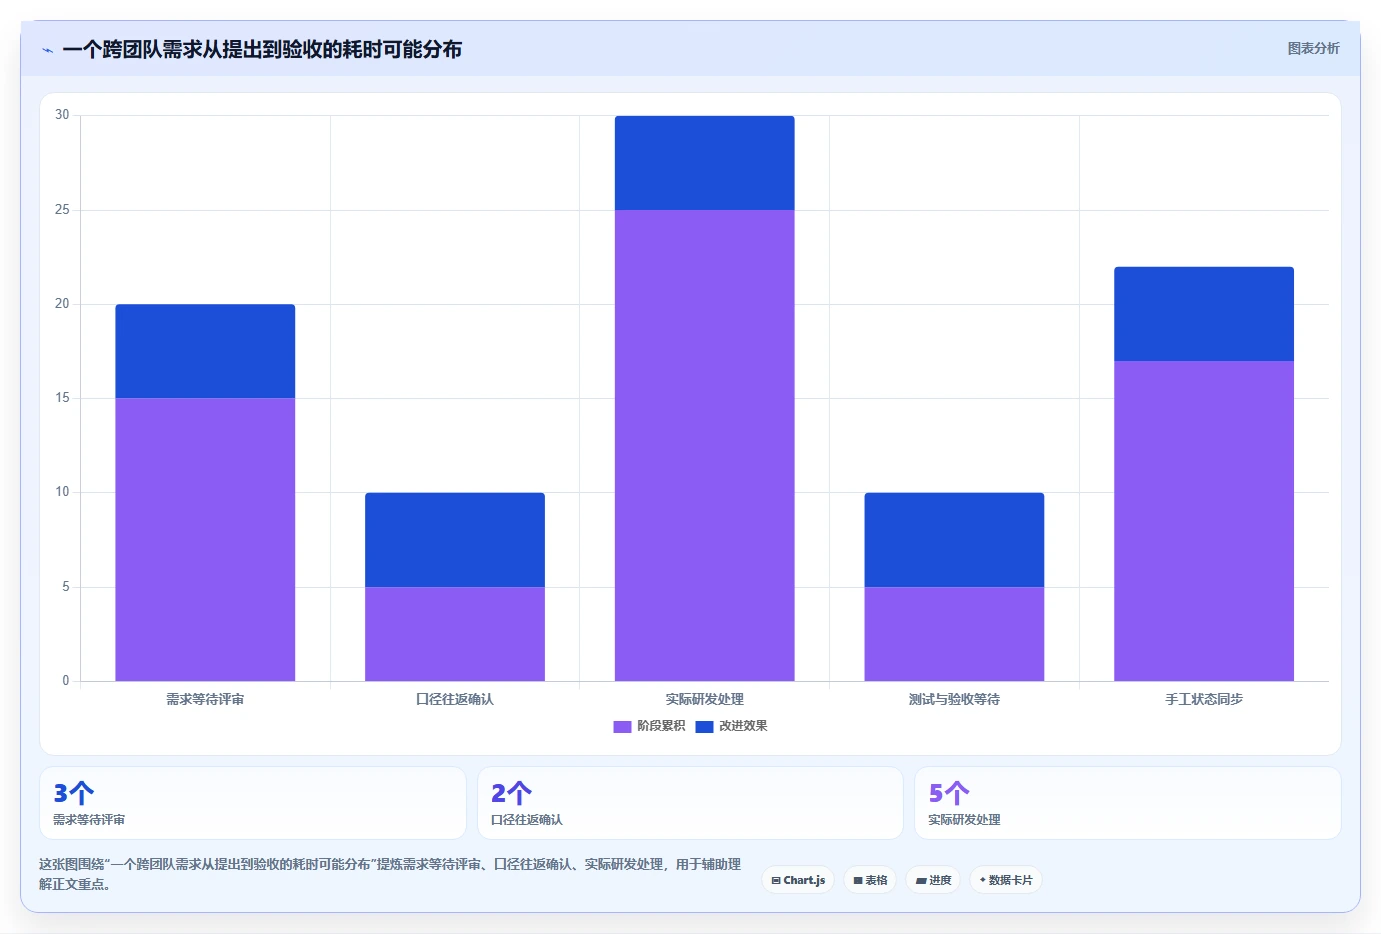Click the chart title 一个跨团队需求从提出到验收的耗时可能分布
1381x934 pixels.
(262, 49)
